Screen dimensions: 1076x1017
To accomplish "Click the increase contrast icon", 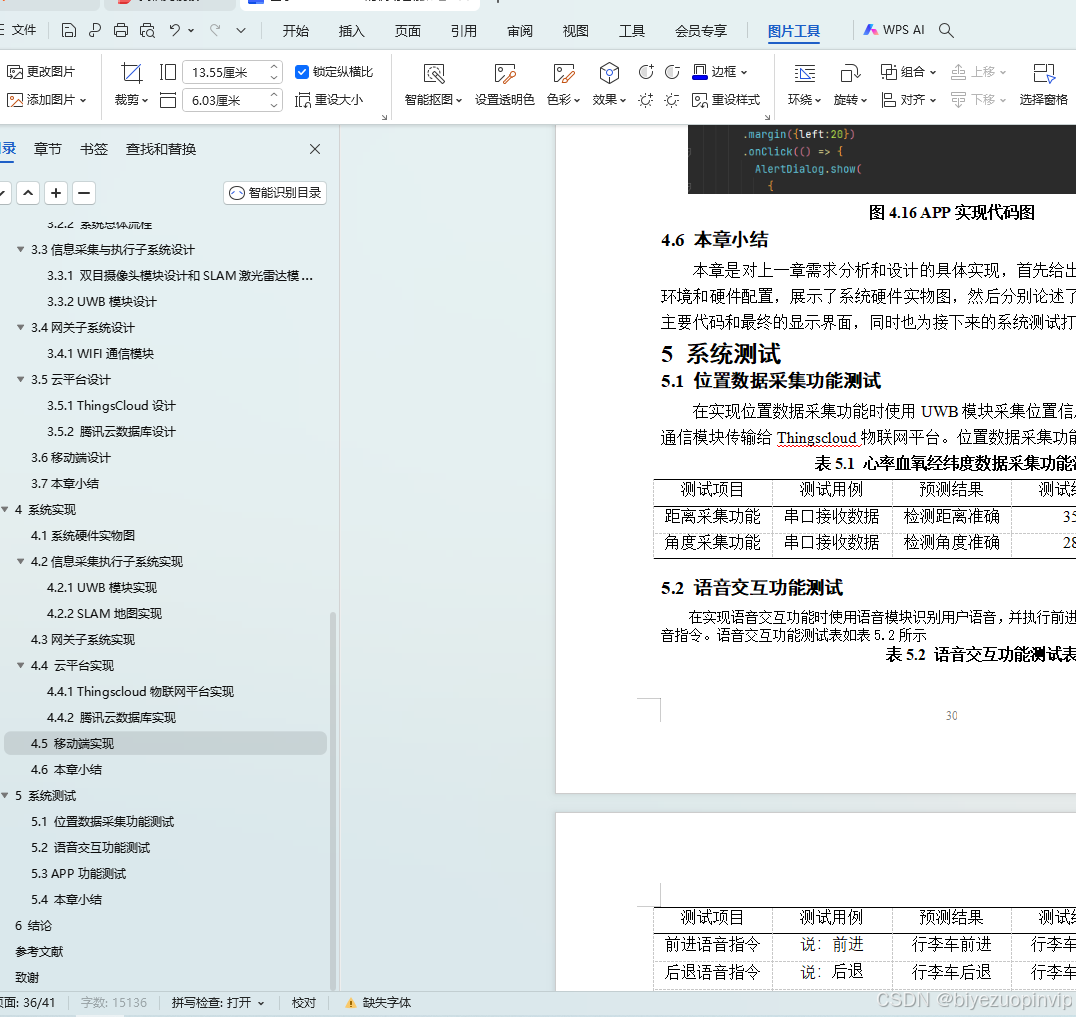I will pyautogui.click(x=646, y=72).
